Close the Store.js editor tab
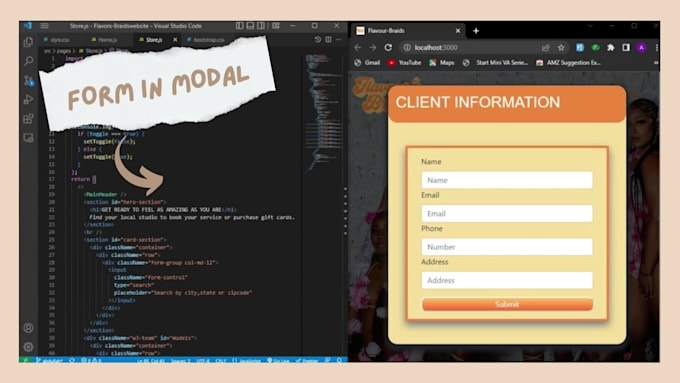This screenshot has width=680, height=383. (x=175, y=39)
